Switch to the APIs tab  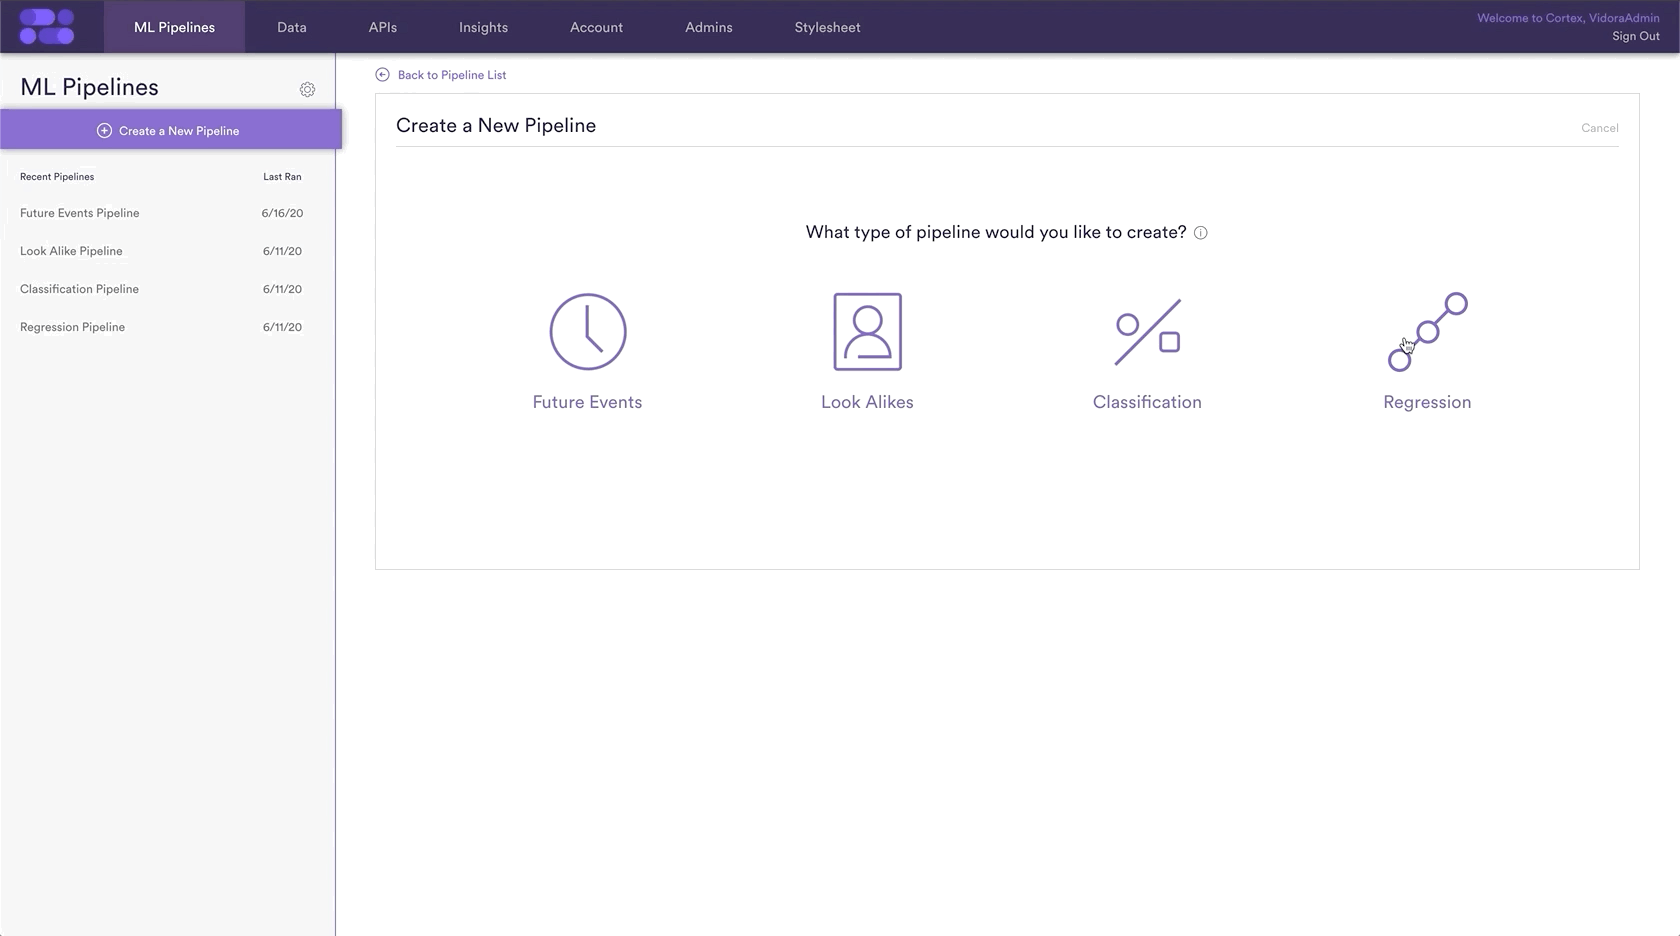pyautogui.click(x=383, y=27)
